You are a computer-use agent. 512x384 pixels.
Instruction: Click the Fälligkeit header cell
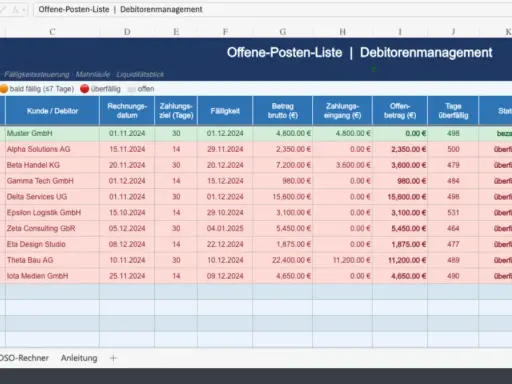[x=225, y=111]
